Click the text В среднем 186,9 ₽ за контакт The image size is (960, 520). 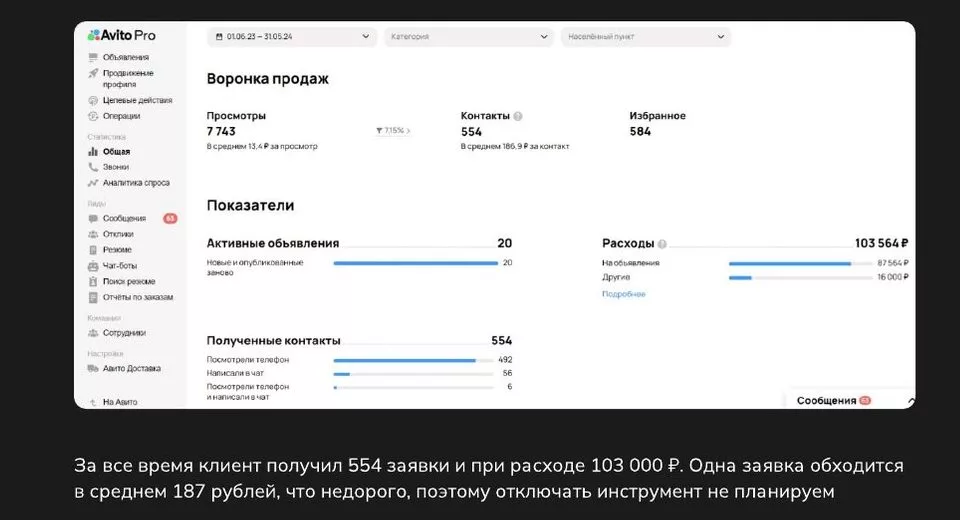515,146
